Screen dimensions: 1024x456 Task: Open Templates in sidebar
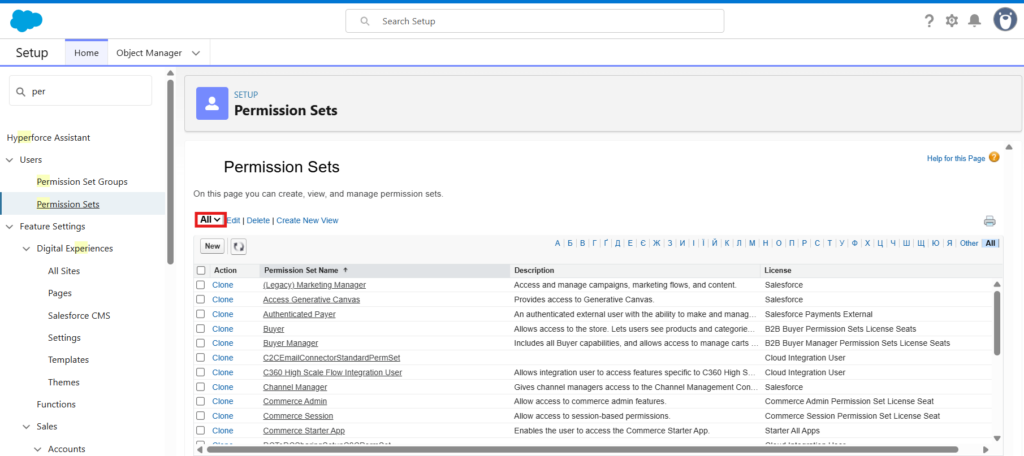coord(68,360)
